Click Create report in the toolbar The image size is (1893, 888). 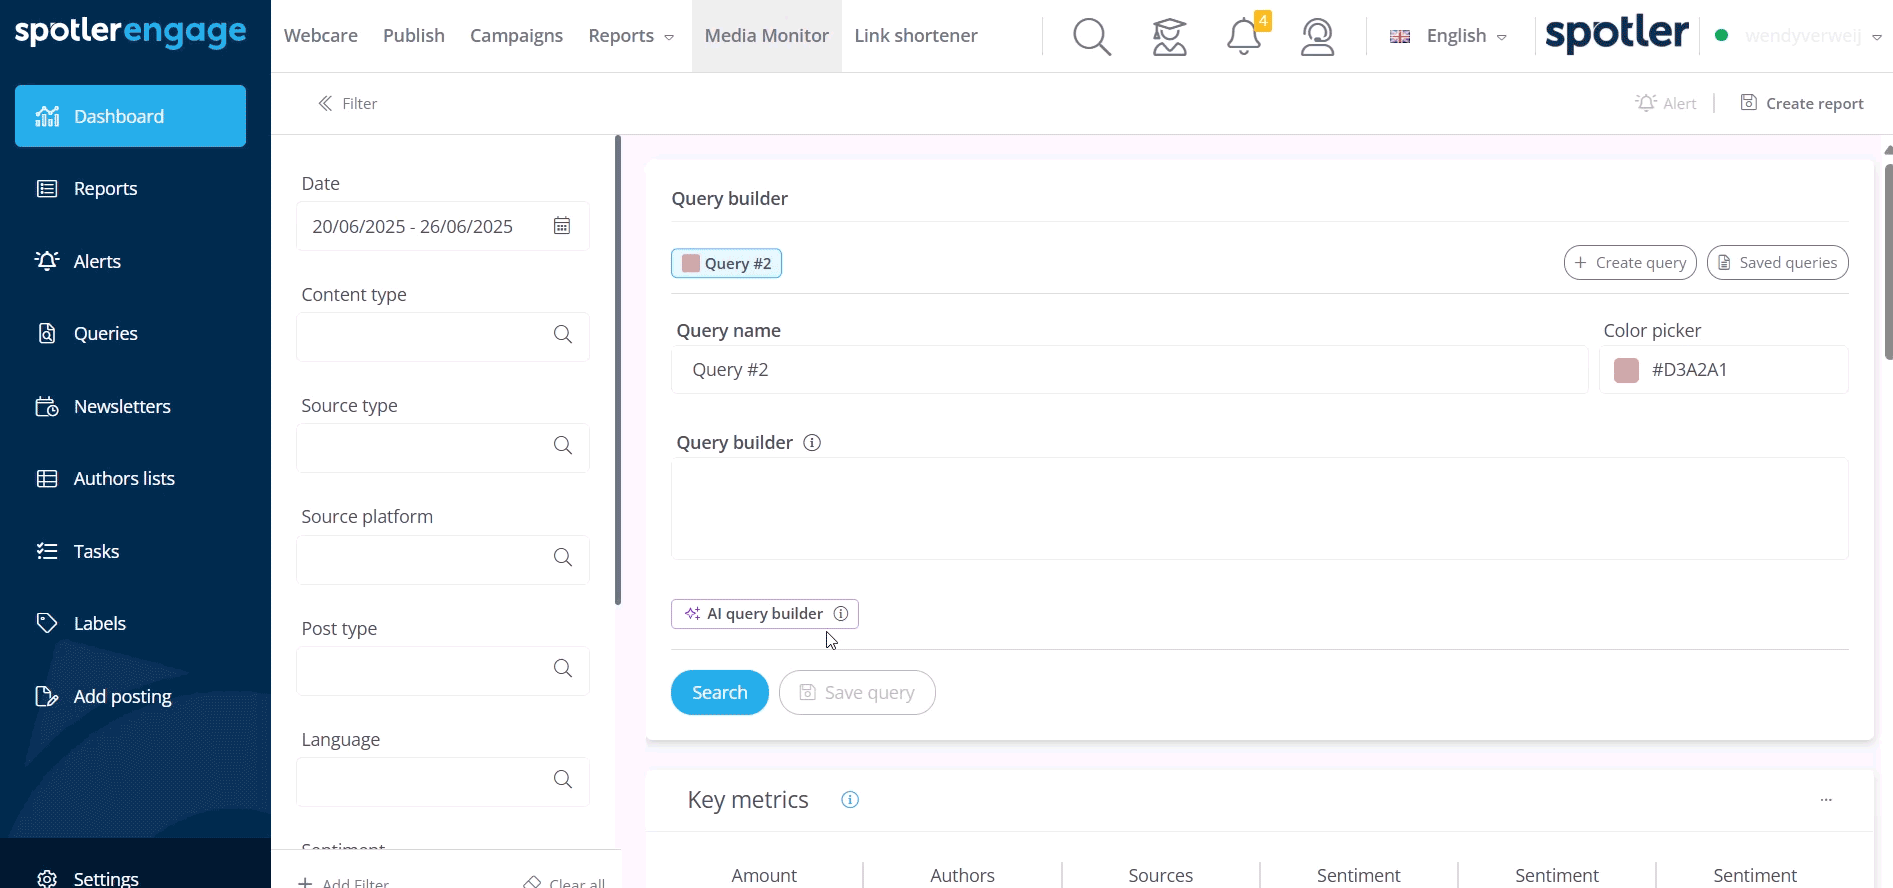pos(1802,103)
